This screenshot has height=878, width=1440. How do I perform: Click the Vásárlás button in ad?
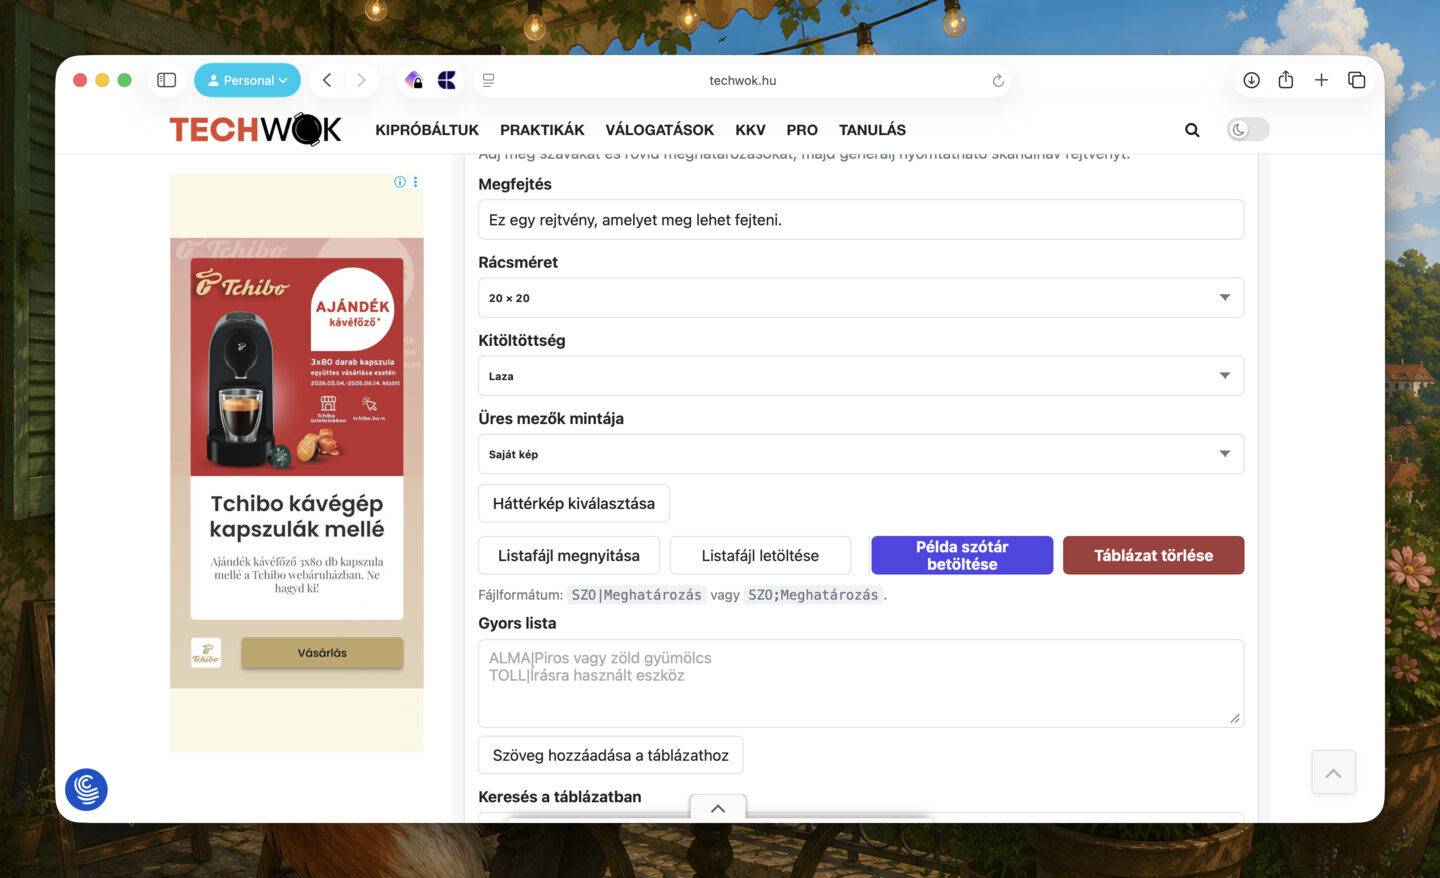[322, 653]
